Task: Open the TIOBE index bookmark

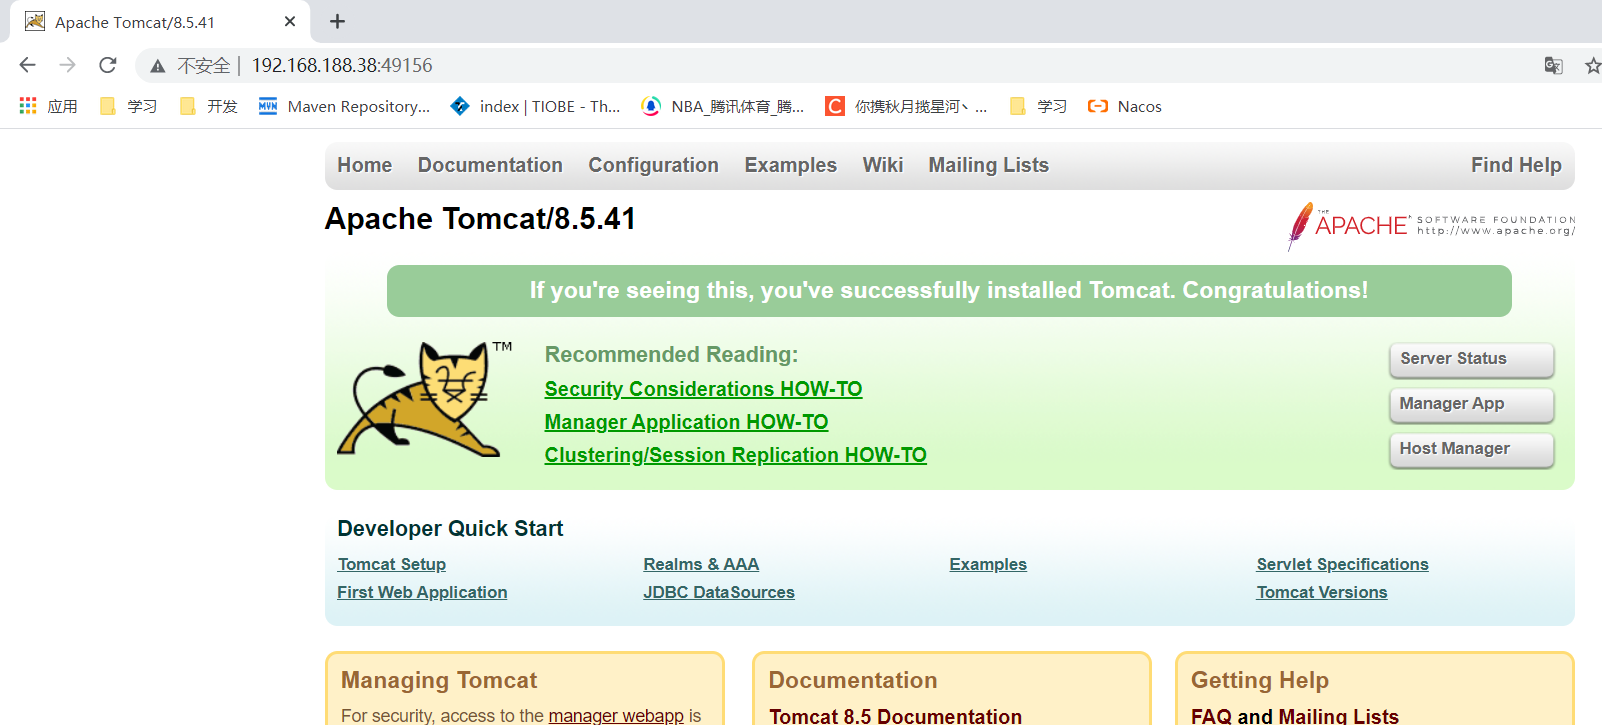Action: (536, 106)
